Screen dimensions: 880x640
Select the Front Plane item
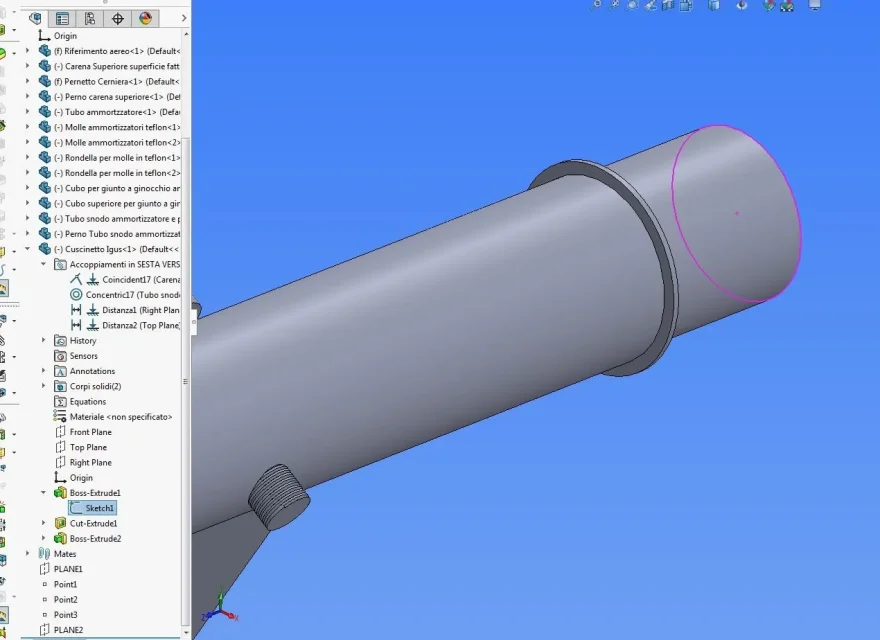pos(90,432)
